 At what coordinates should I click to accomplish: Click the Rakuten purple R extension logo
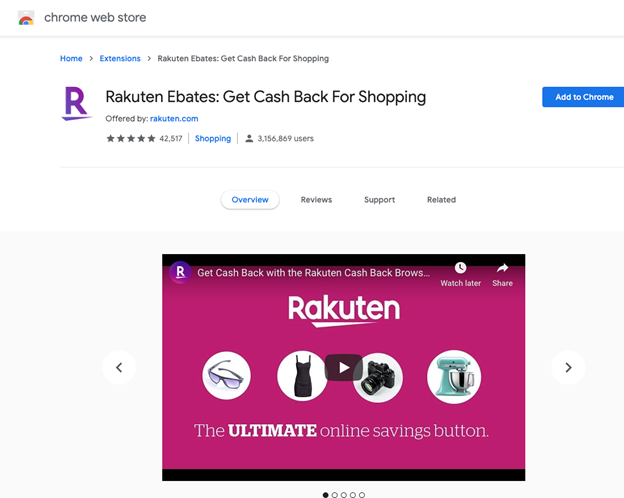(x=76, y=104)
